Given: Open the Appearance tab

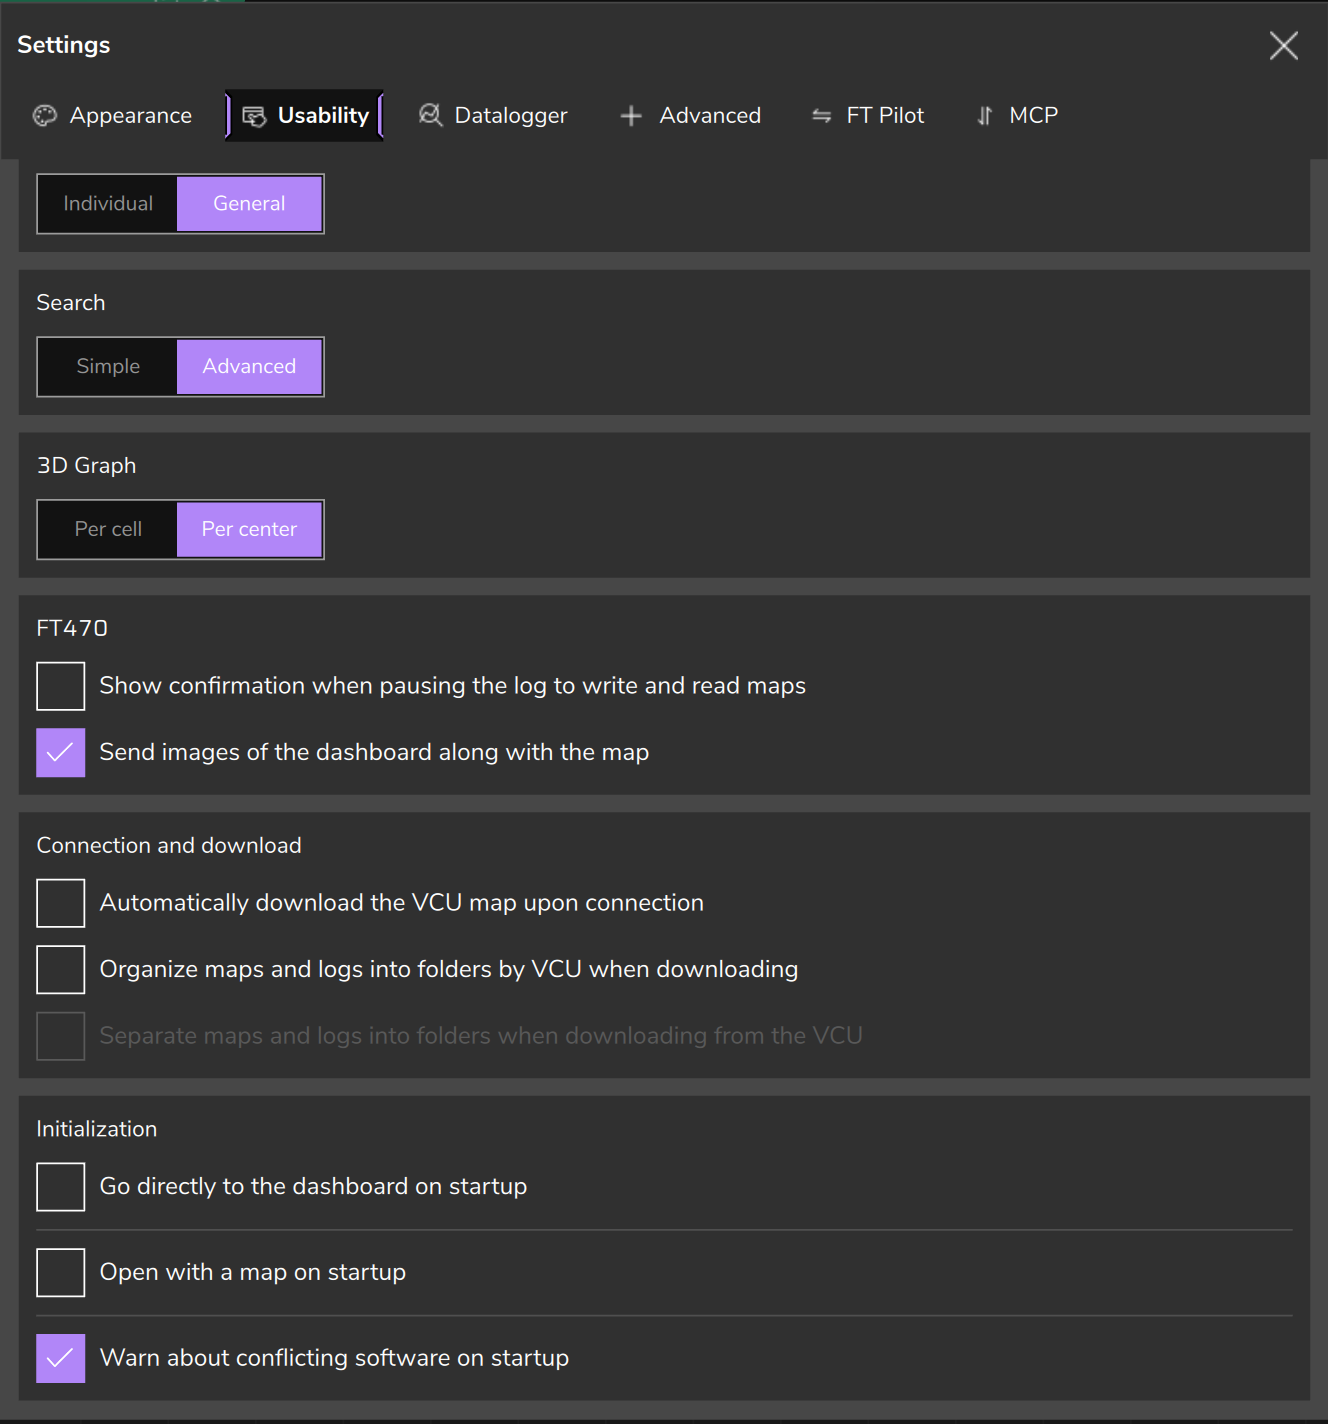Looking at the screenshot, I should (x=112, y=116).
